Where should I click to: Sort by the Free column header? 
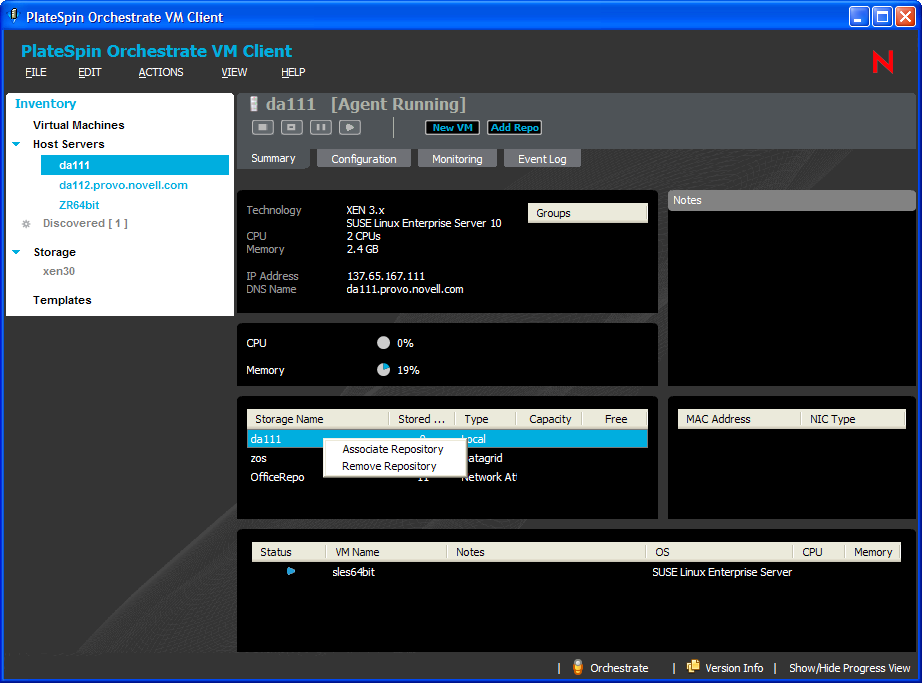(615, 419)
